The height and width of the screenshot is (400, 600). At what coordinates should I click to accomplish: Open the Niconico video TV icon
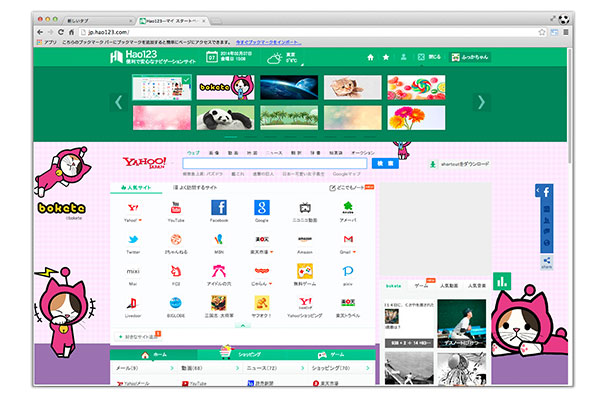coord(305,208)
